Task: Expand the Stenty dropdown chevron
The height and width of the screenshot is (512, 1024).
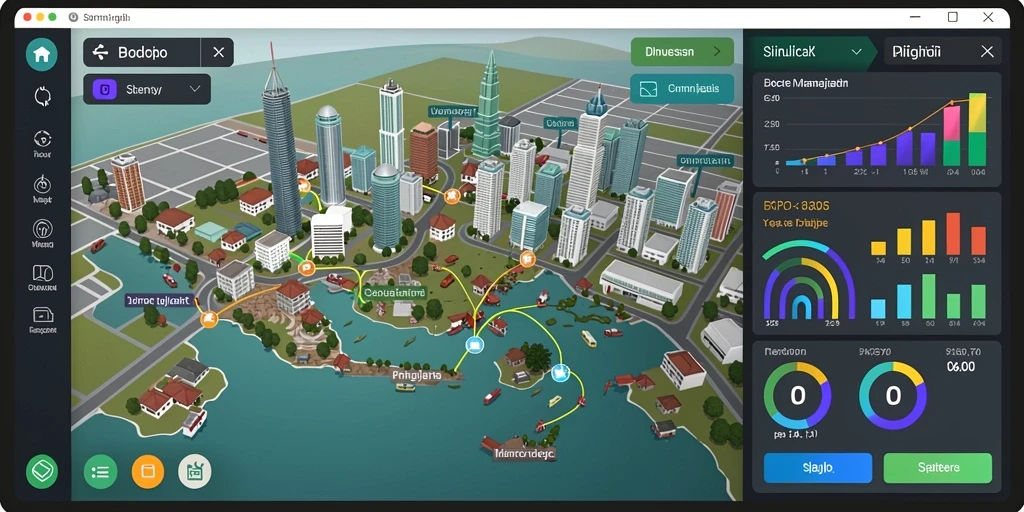Action: click(x=195, y=89)
